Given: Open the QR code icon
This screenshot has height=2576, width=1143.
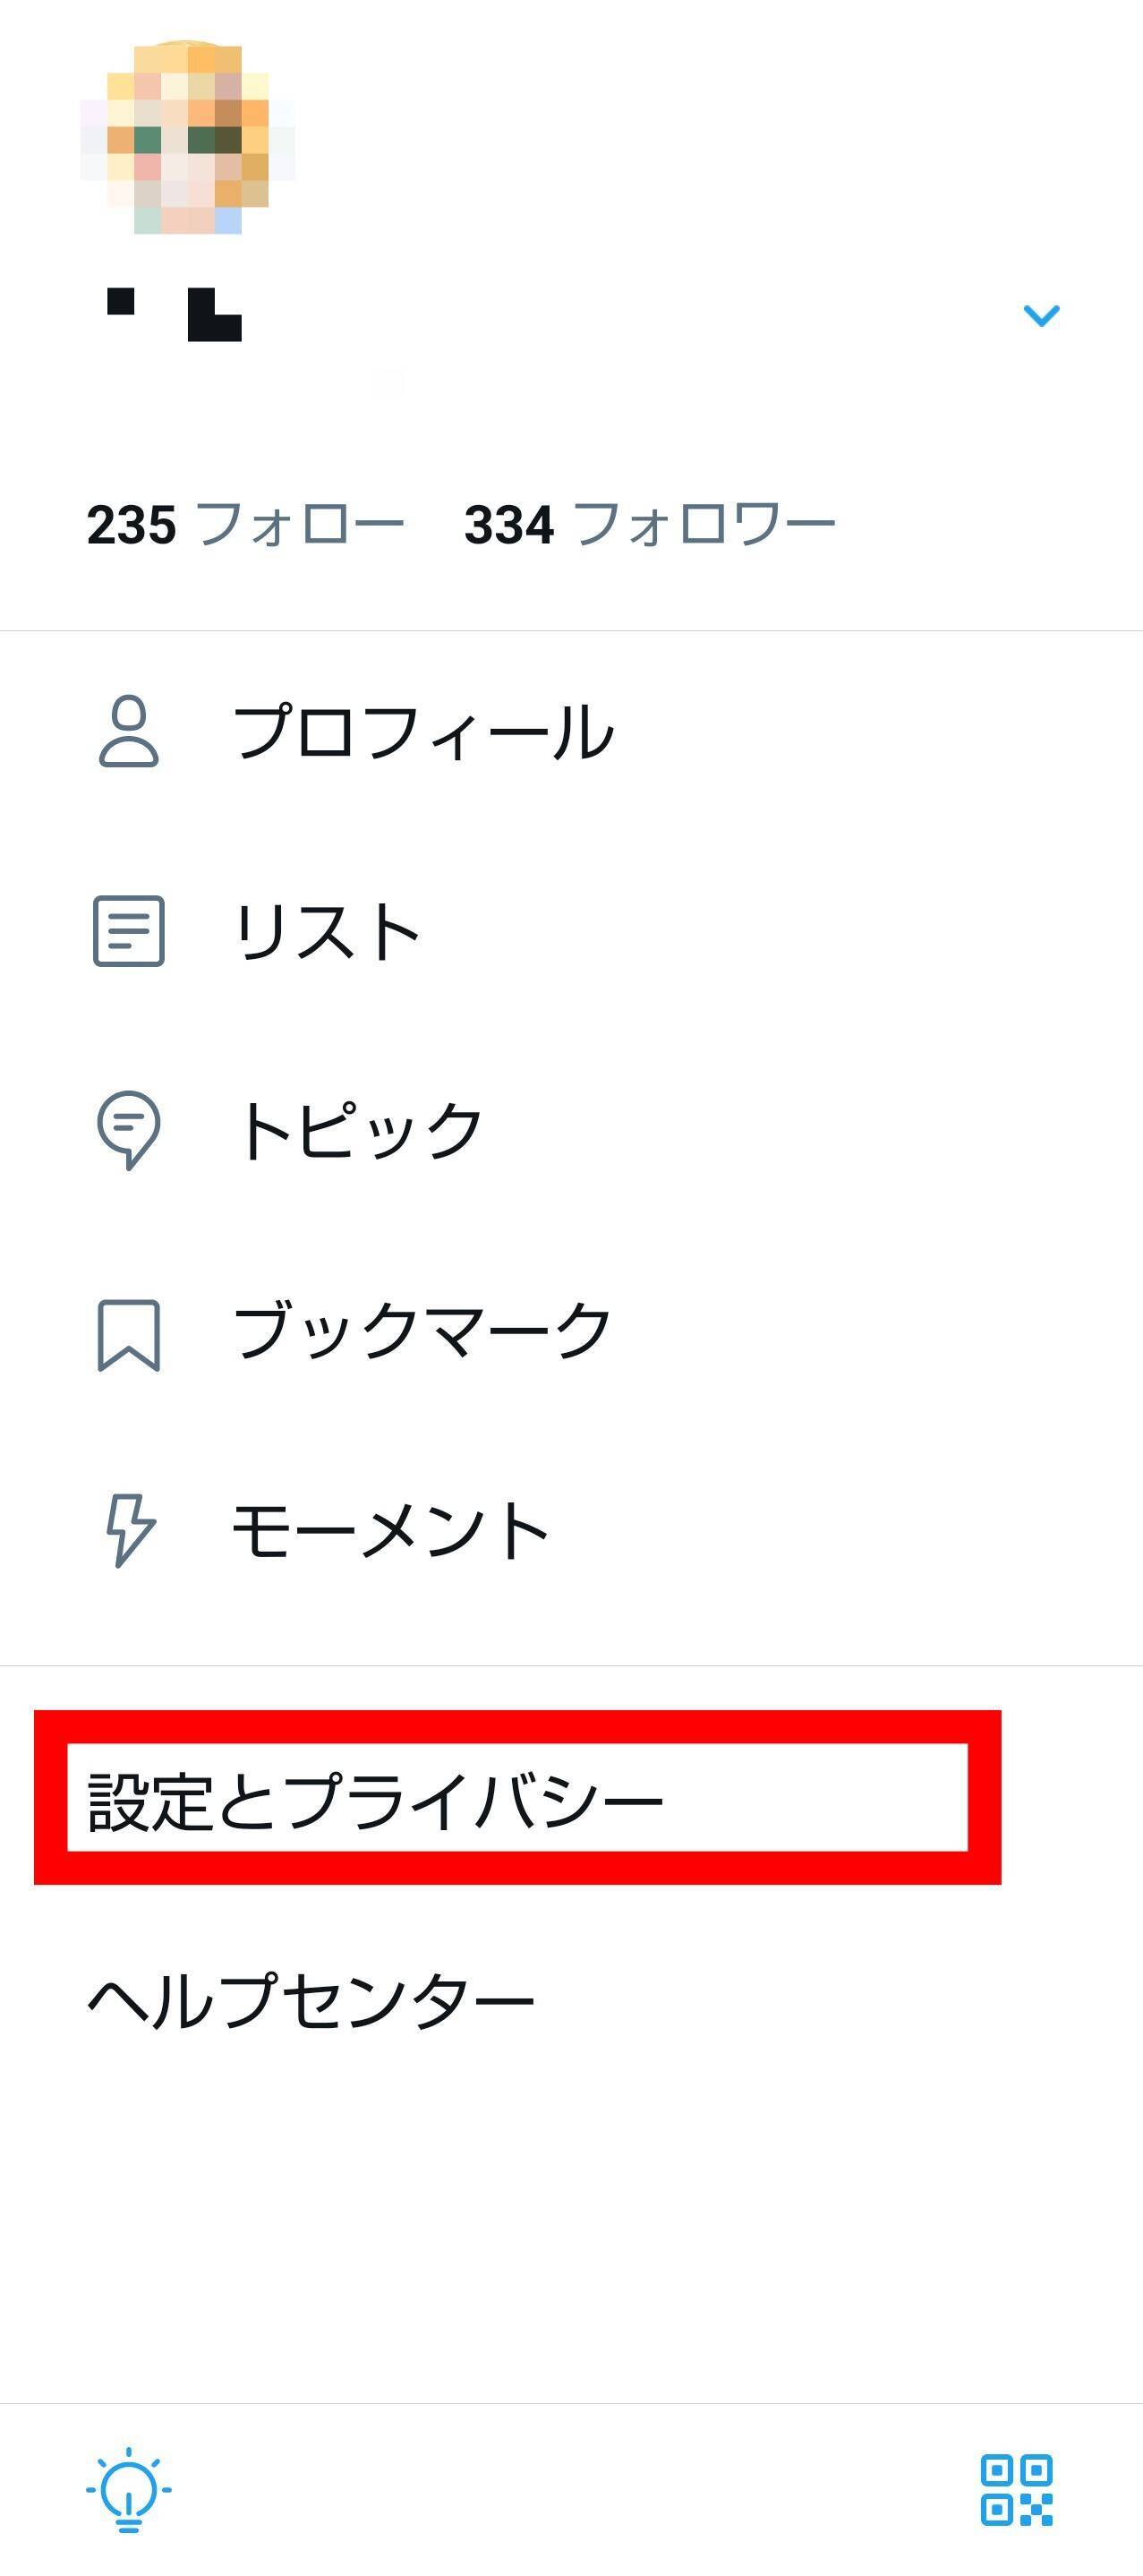Looking at the screenshot, I should coord(1016,2490).
